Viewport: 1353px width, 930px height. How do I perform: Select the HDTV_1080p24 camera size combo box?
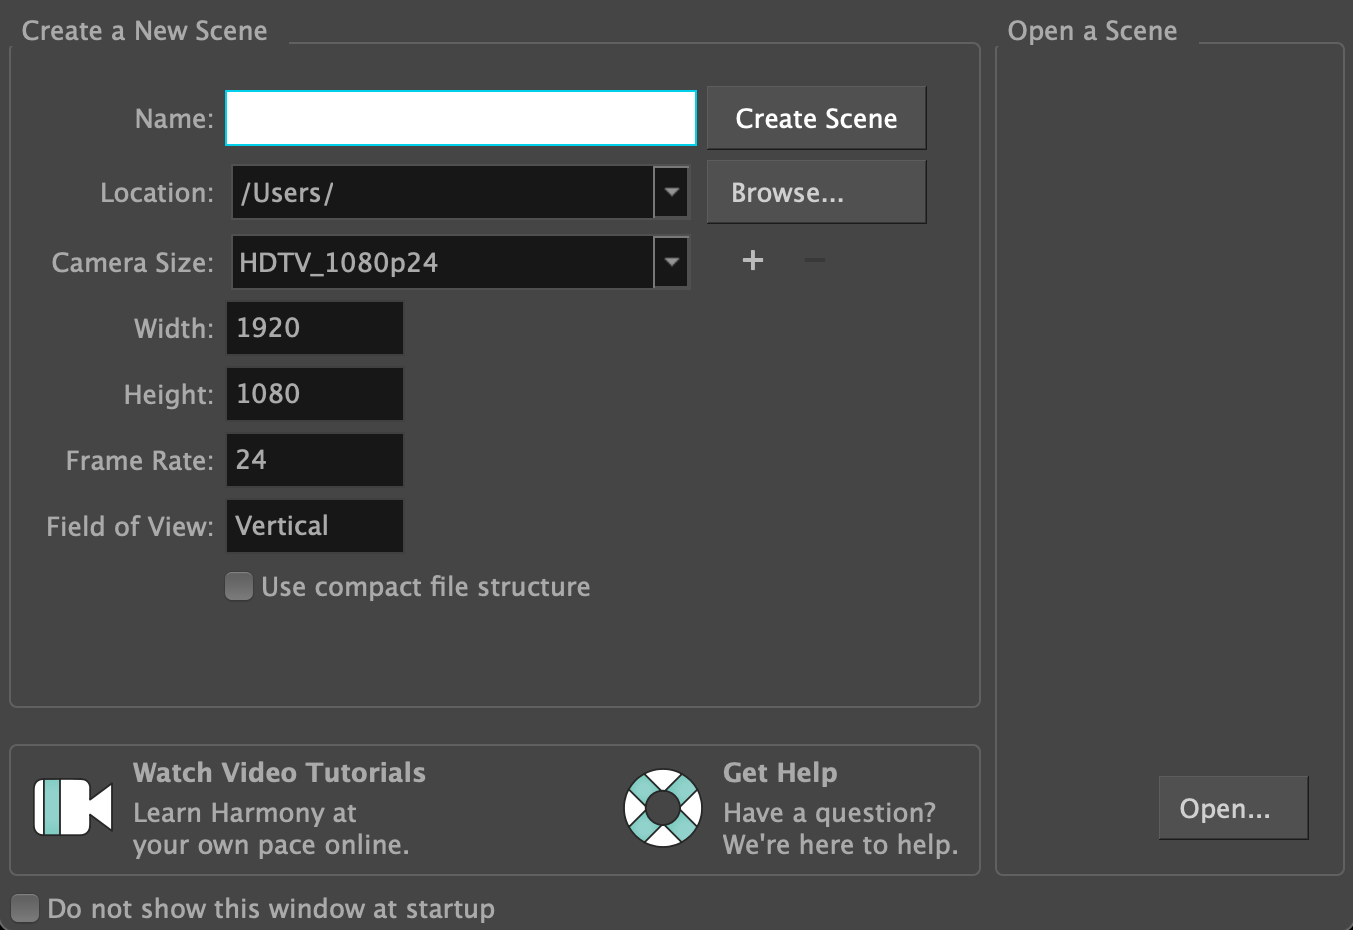pos(442,262)
